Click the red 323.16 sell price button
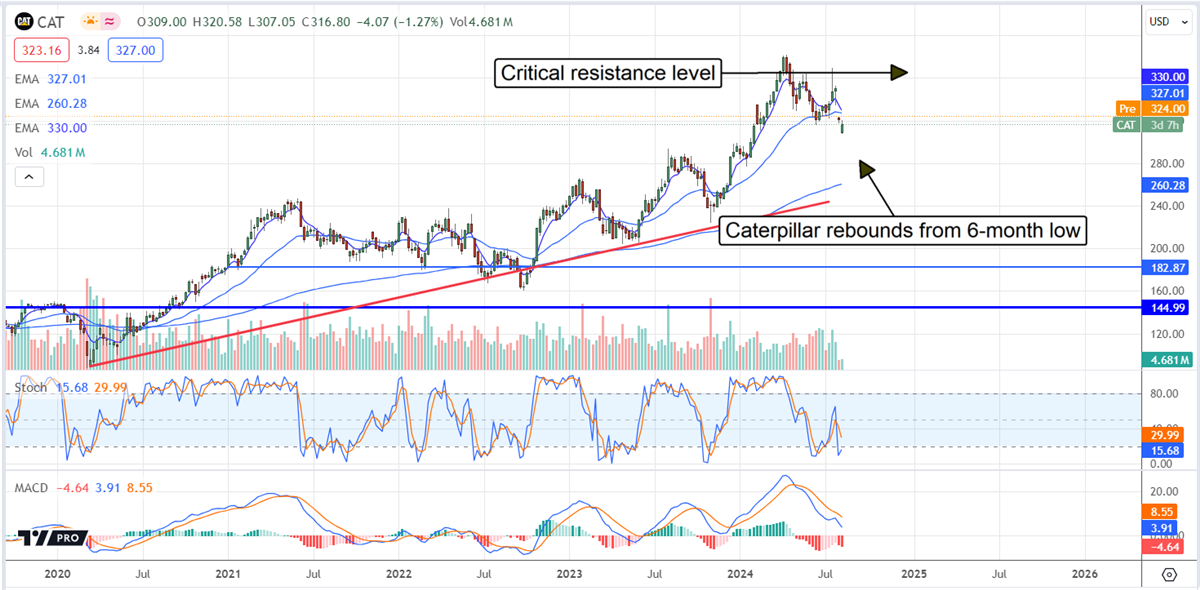The height and width of the screenshot is (590, 1200). (x=41, y=48)
